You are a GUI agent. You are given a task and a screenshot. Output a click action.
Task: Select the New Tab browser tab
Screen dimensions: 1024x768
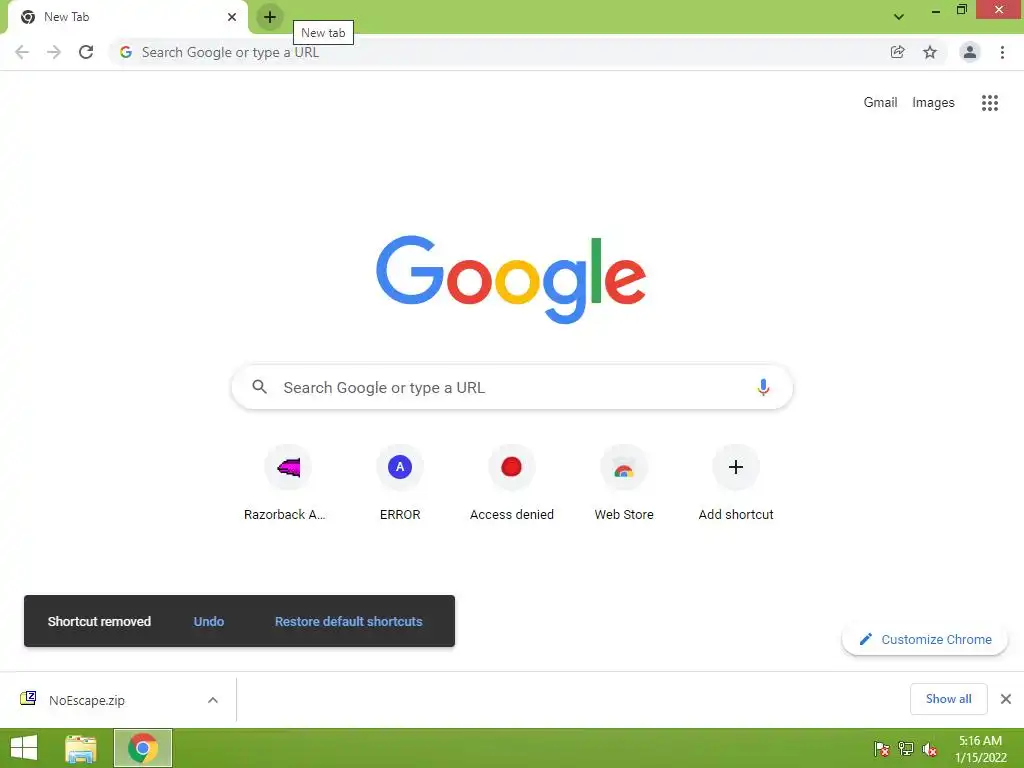[127, 17]
